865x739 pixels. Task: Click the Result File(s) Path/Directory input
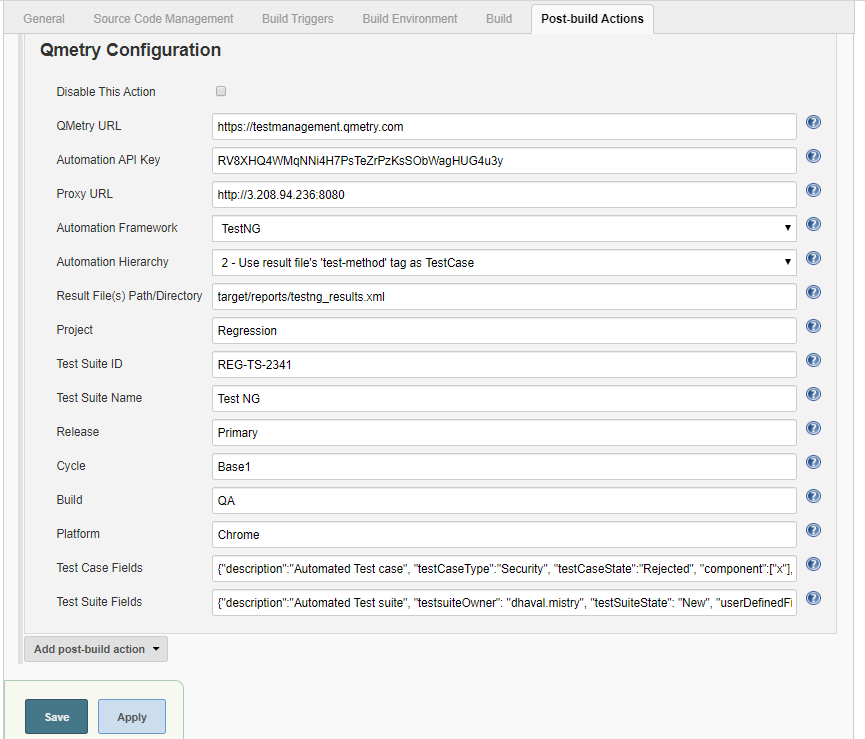tap(504, 297)
